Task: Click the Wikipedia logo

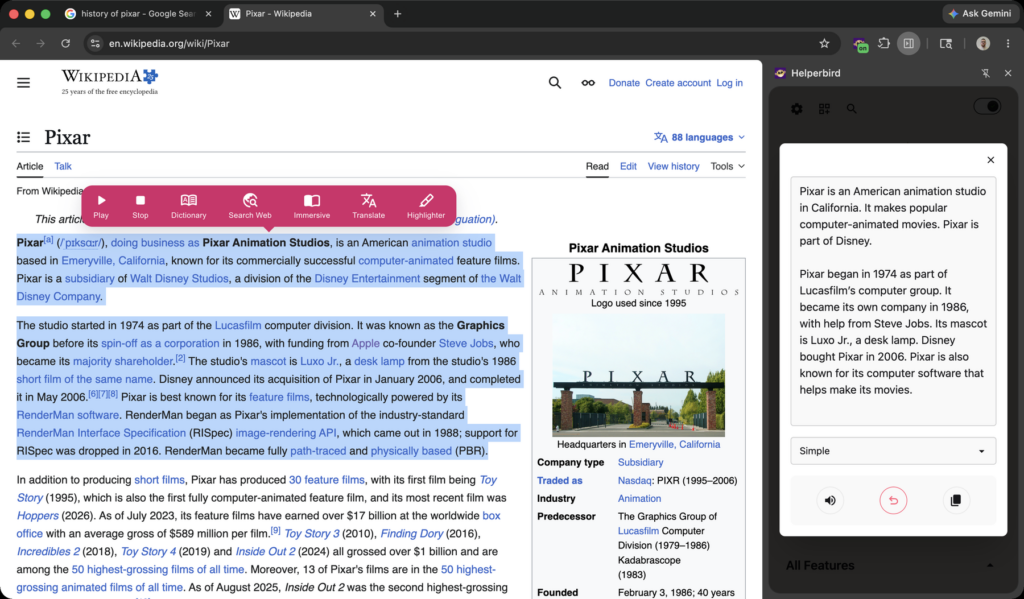Action: [110, 82]
